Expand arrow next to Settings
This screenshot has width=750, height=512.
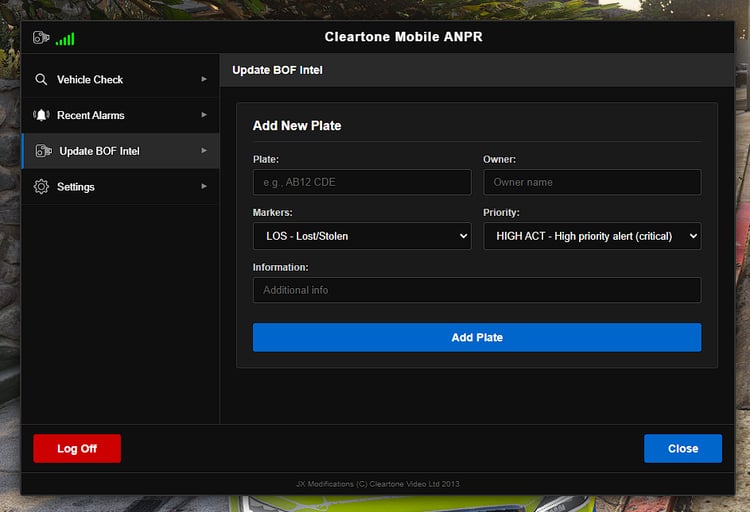(x=204, y=186)
